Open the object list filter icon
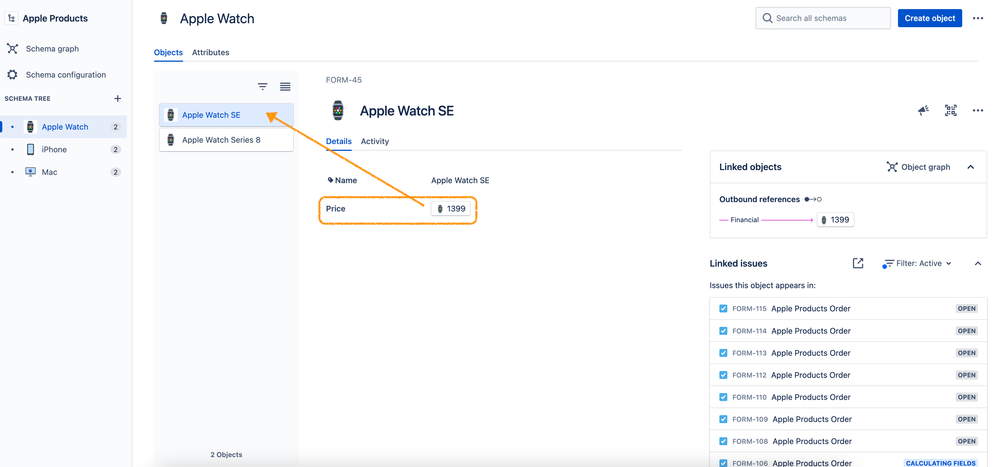999x467 pixels. click(262, 87)
